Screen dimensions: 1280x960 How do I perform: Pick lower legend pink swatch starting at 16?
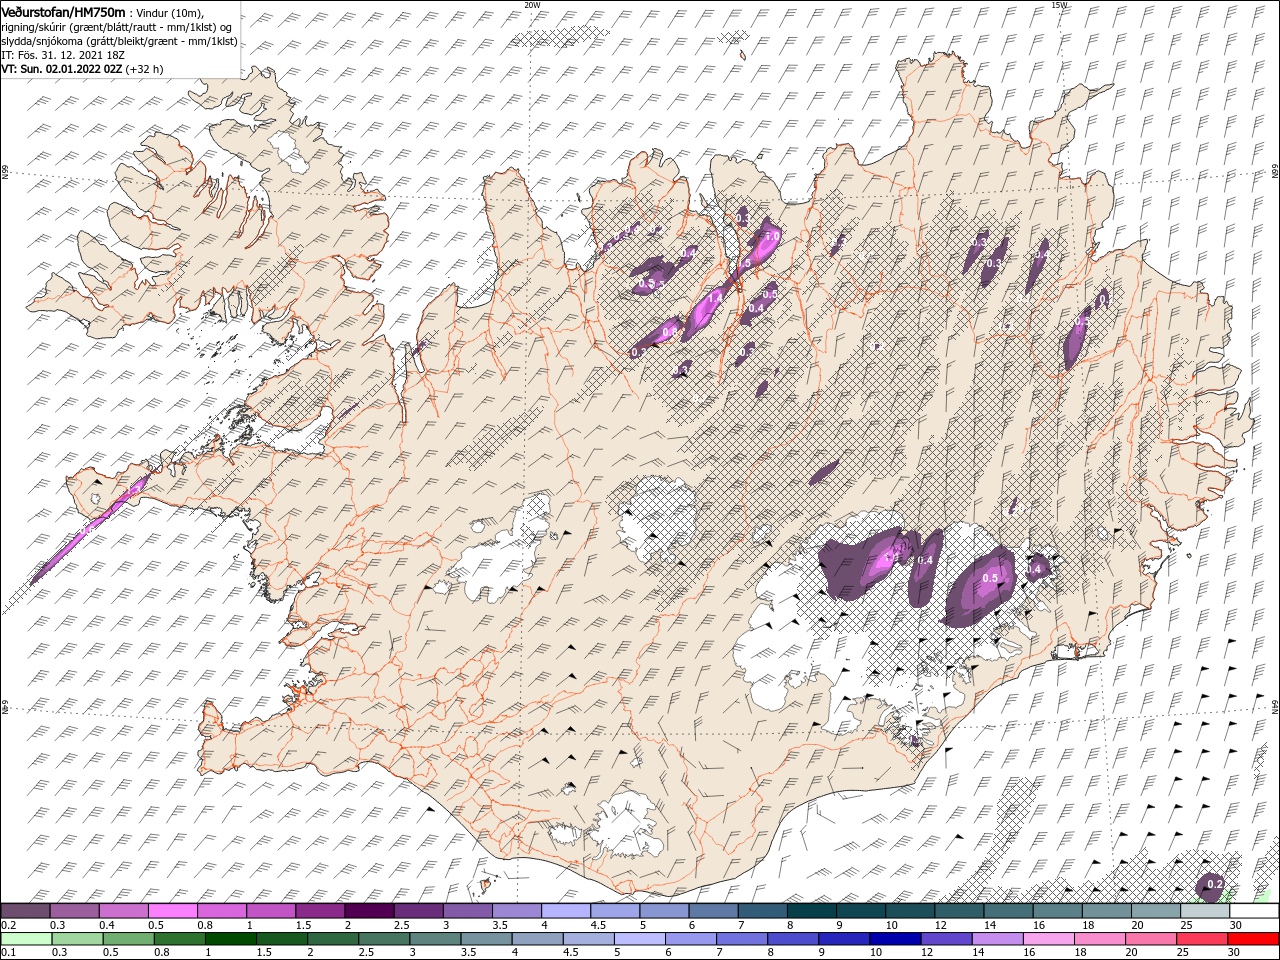[1049, 939]
